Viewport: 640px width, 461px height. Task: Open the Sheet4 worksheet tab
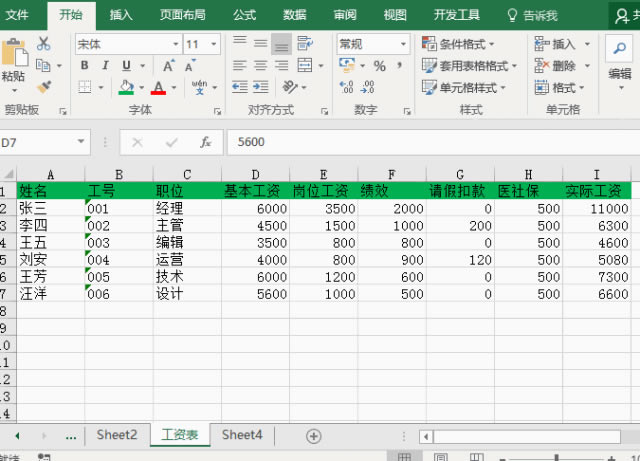point(242,435)
